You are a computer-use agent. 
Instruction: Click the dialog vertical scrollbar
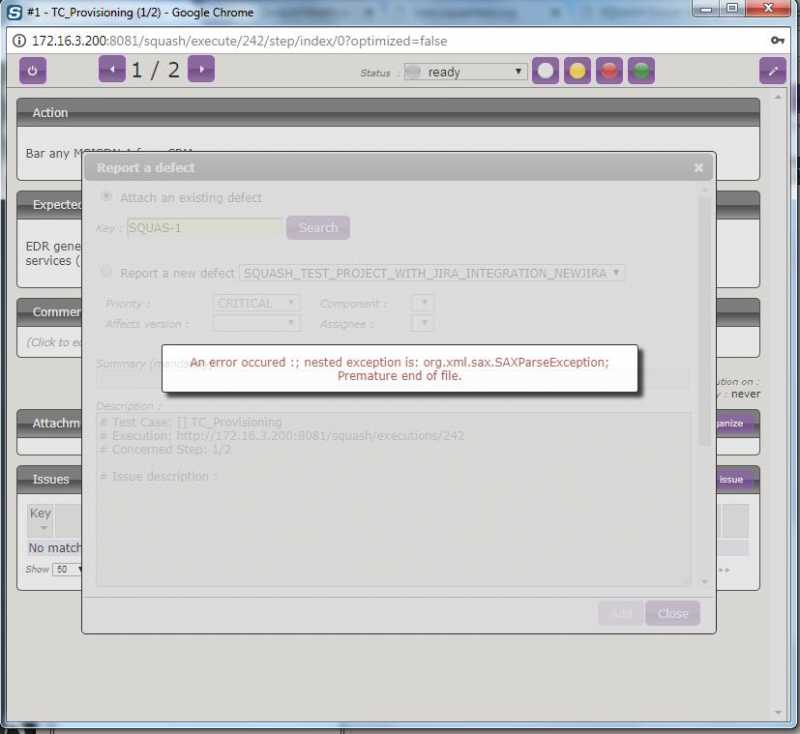pyautogui.click(x=705, y=322)
